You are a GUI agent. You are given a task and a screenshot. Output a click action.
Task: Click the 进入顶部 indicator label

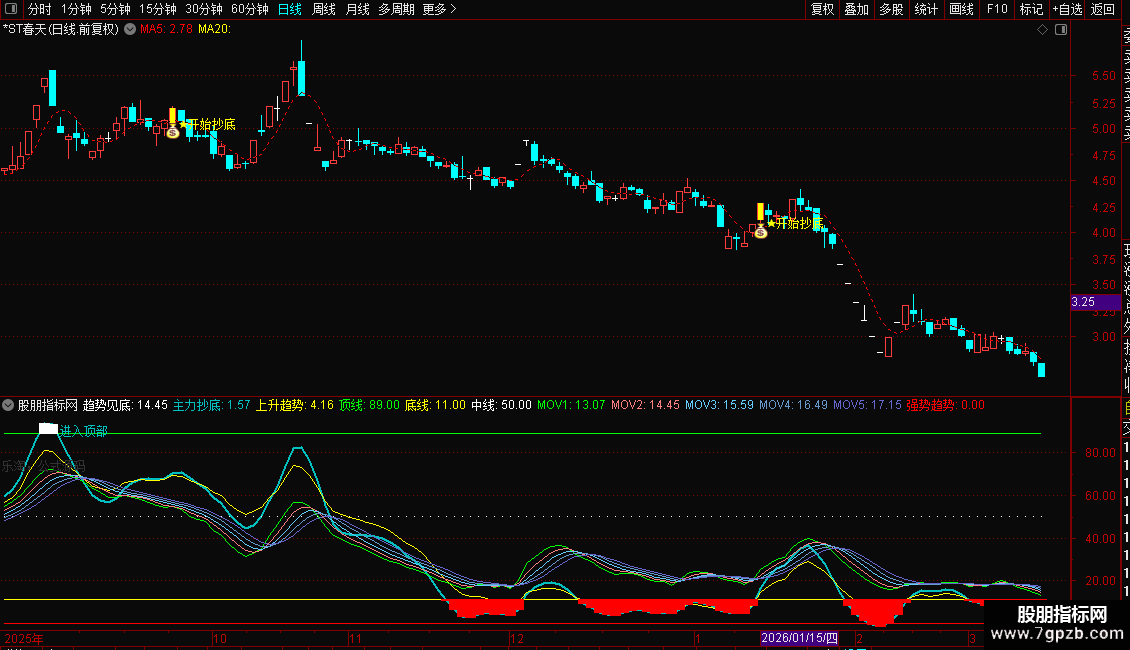(83, 431)
